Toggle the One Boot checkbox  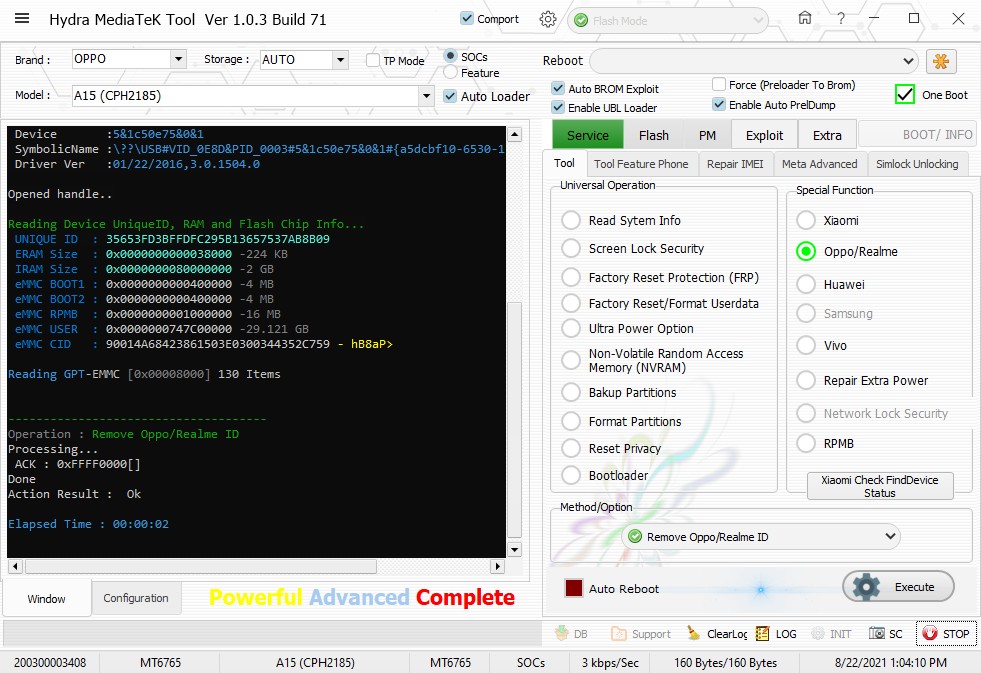pos(905,94)
